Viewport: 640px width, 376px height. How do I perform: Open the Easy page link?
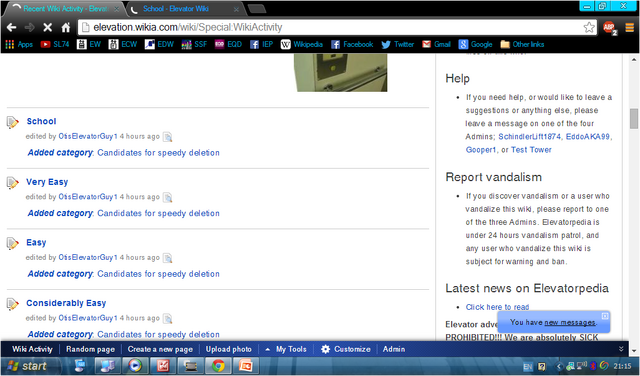coord(36,243)
